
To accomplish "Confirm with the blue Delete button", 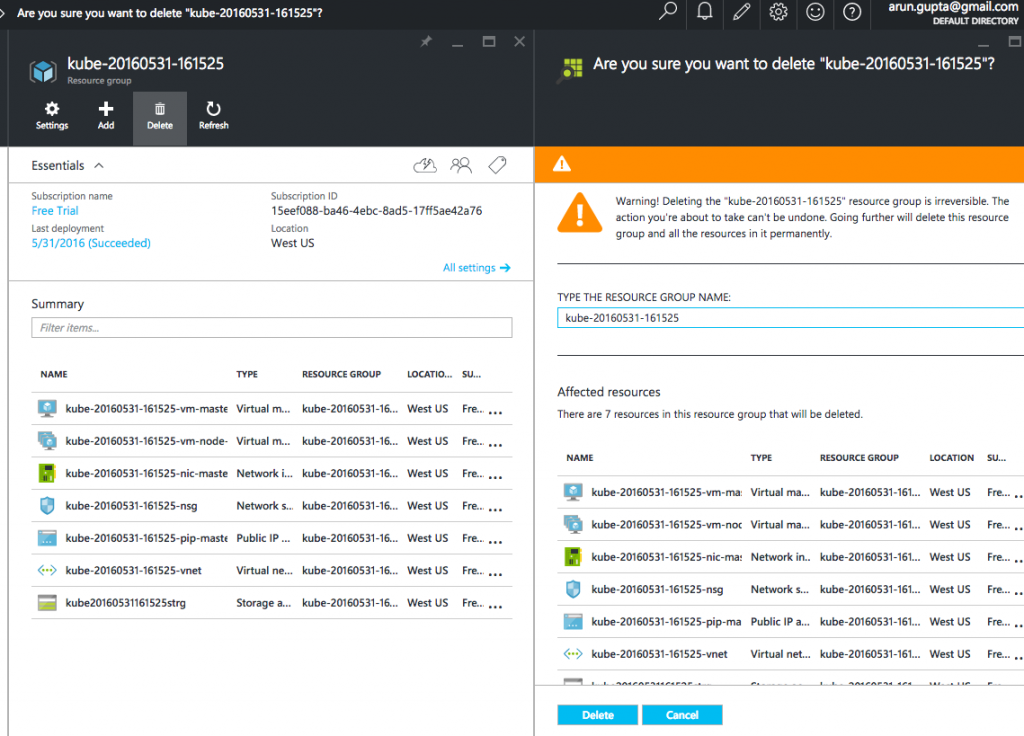I will click(x=598, y=715).
